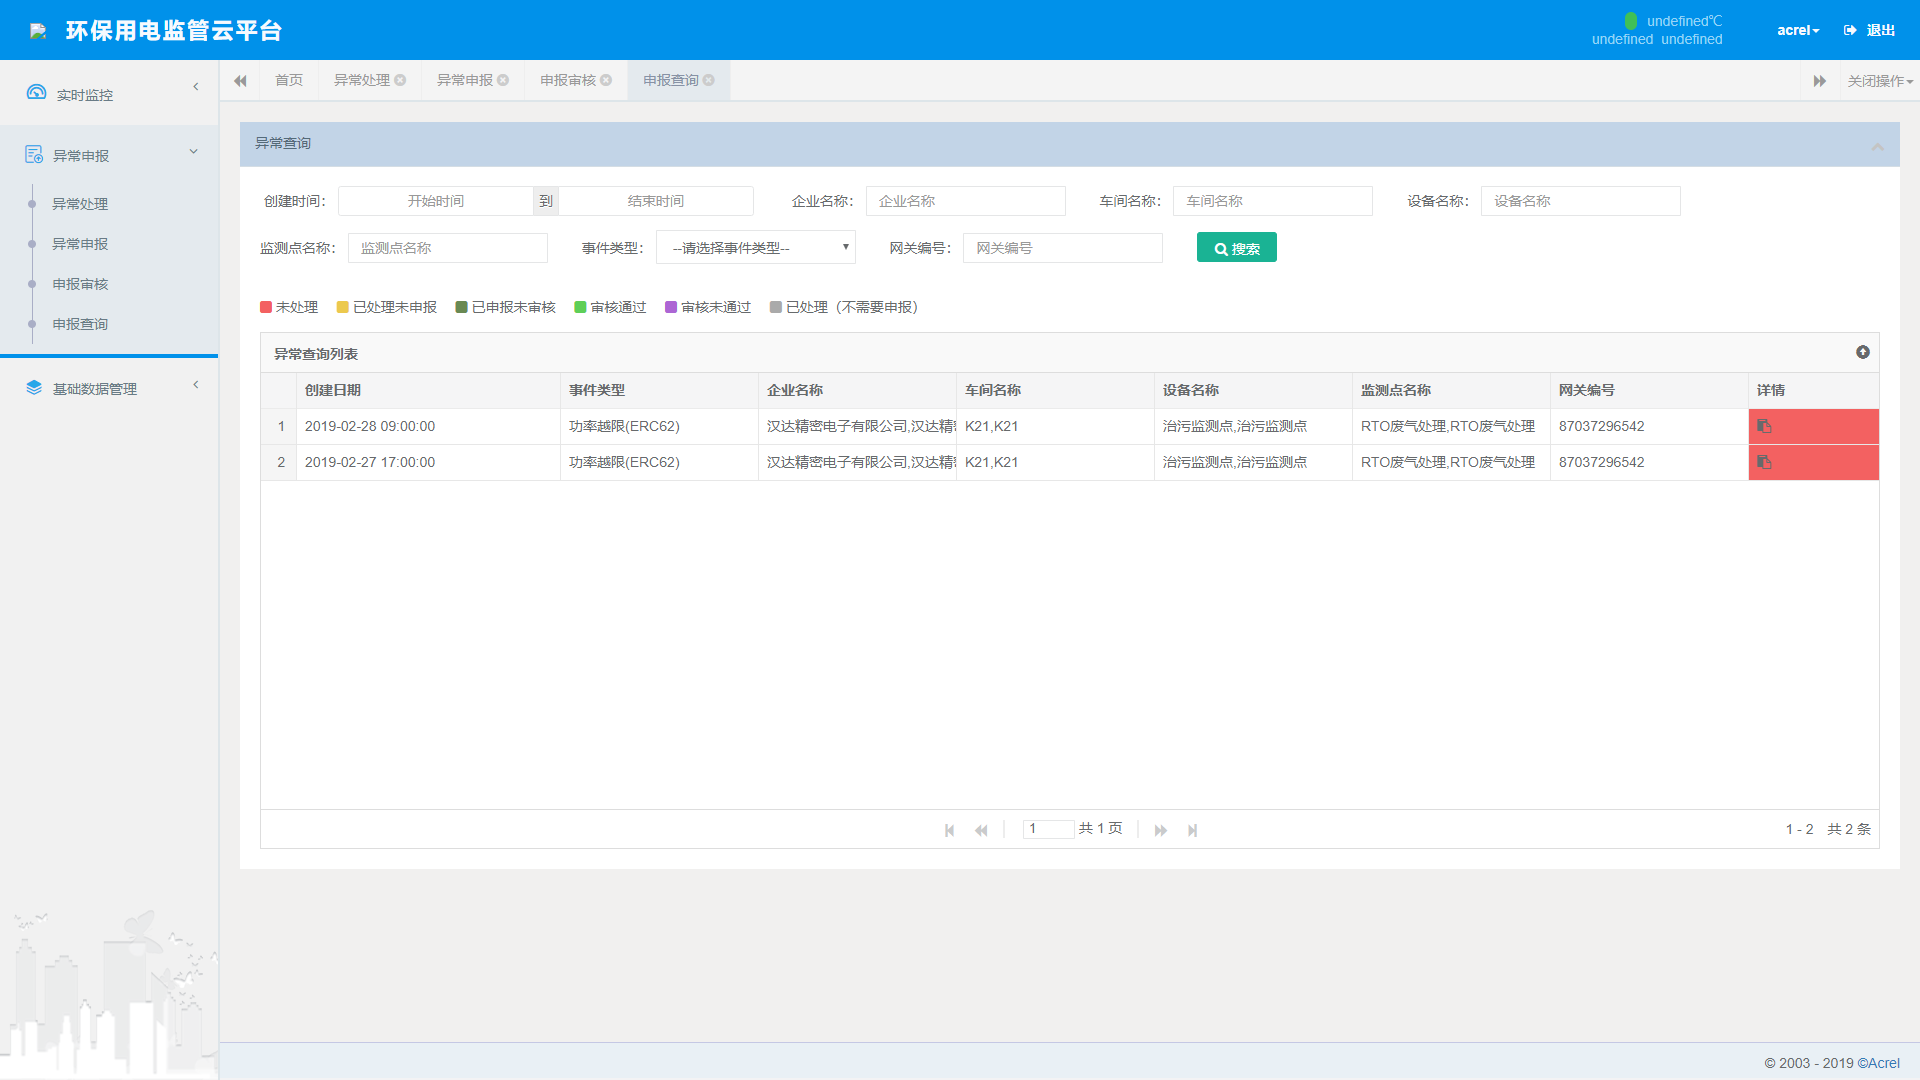Switch to the 首页 tab
This screenshot has width=1920, height=1080.
tap(289, 80)
